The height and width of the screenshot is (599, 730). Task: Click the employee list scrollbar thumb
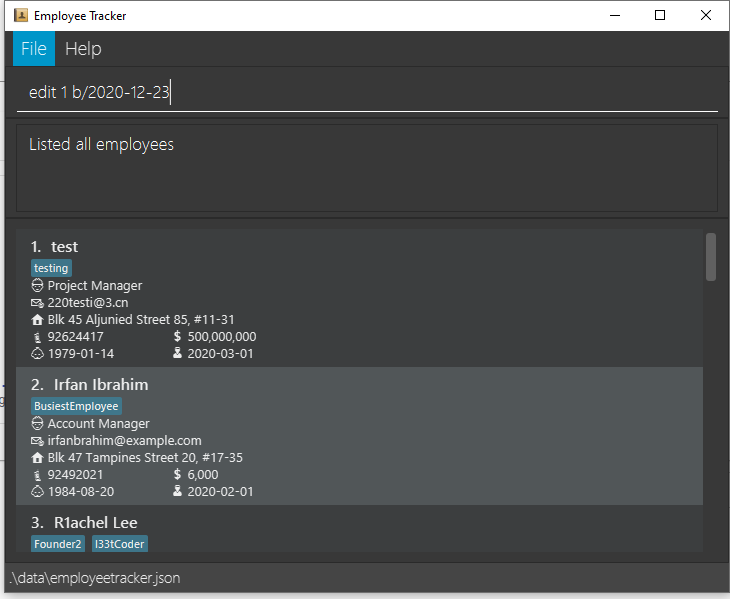710,257
